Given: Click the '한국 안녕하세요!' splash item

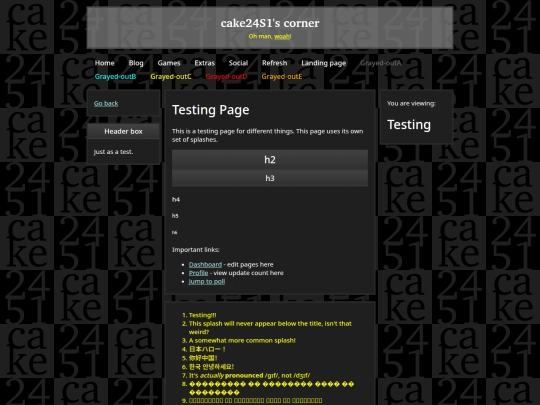Looking at the screenshot, I should (211, 367).
